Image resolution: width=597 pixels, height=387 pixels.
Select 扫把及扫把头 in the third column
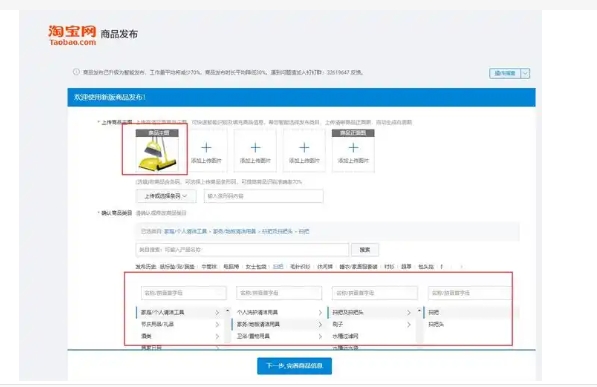(x=348, y=312)
